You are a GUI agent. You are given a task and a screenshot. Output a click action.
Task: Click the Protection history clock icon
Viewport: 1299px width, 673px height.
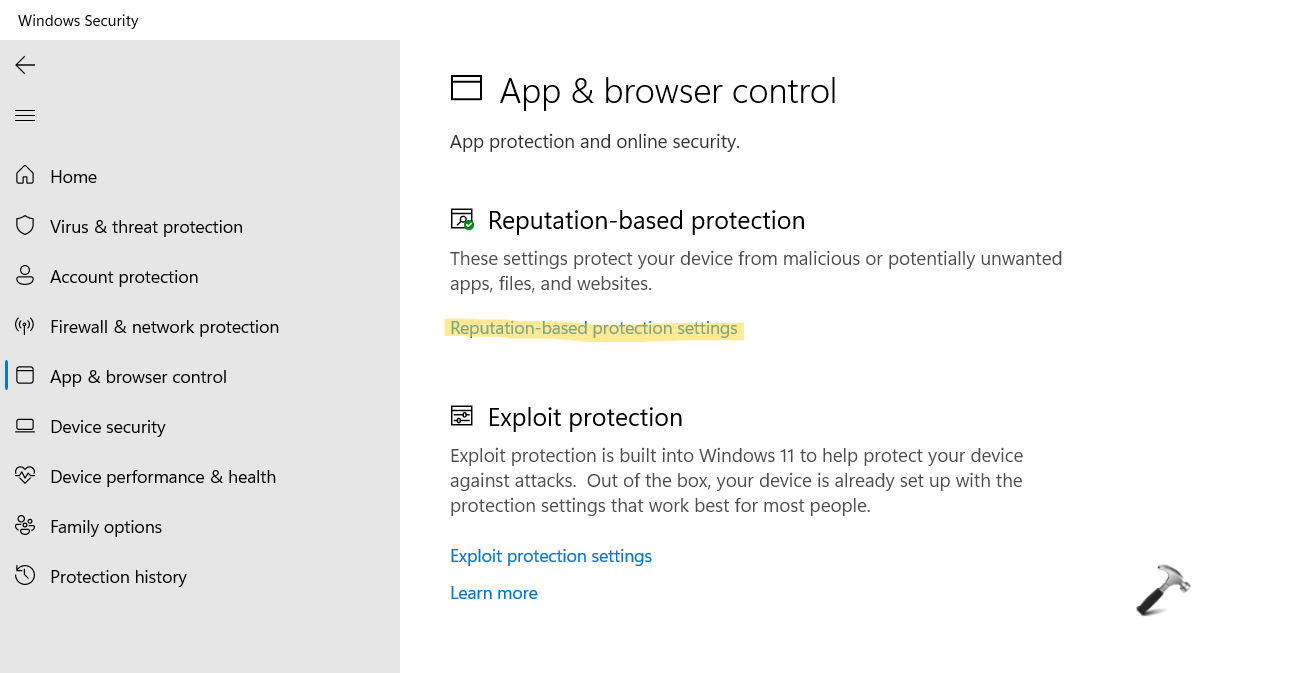pos(26,576)
